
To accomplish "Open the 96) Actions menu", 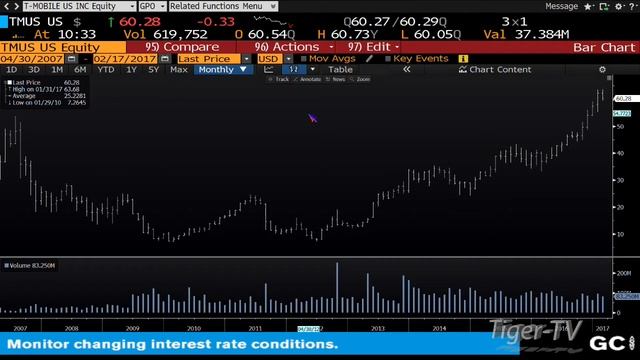I will [x=294, y=47].
